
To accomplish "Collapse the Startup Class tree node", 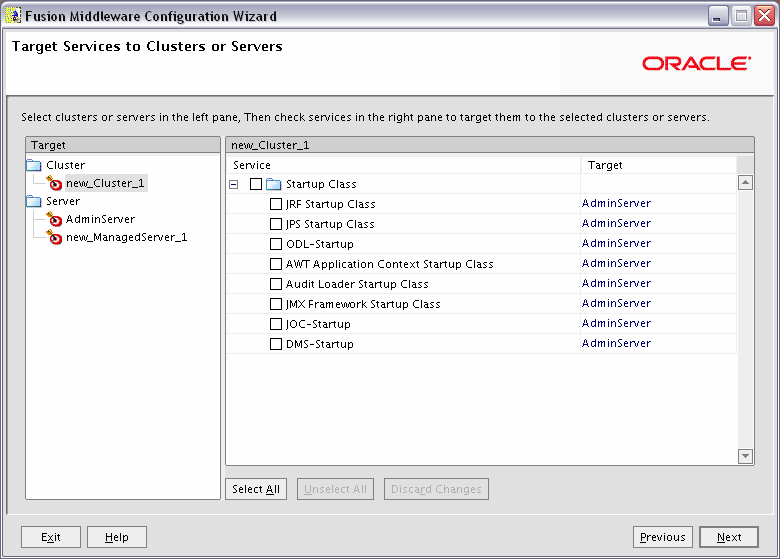I will coord(233,185).
